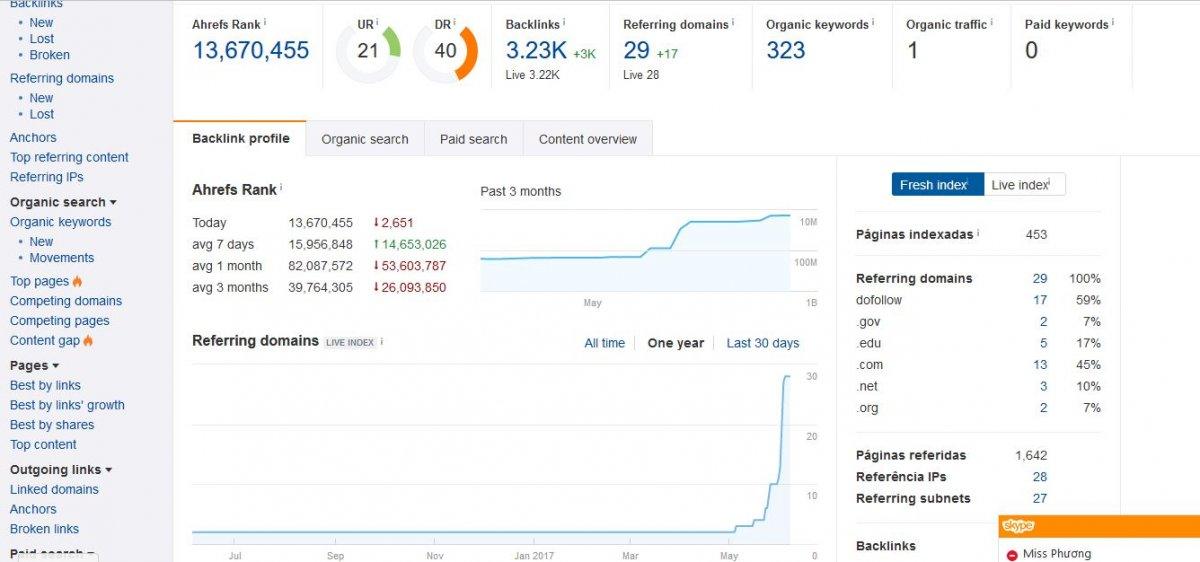Screen dimensions: 1200x562
Task: Click the Ahrefs Rank value 13,670,455
Action: (x=251, y=51)
